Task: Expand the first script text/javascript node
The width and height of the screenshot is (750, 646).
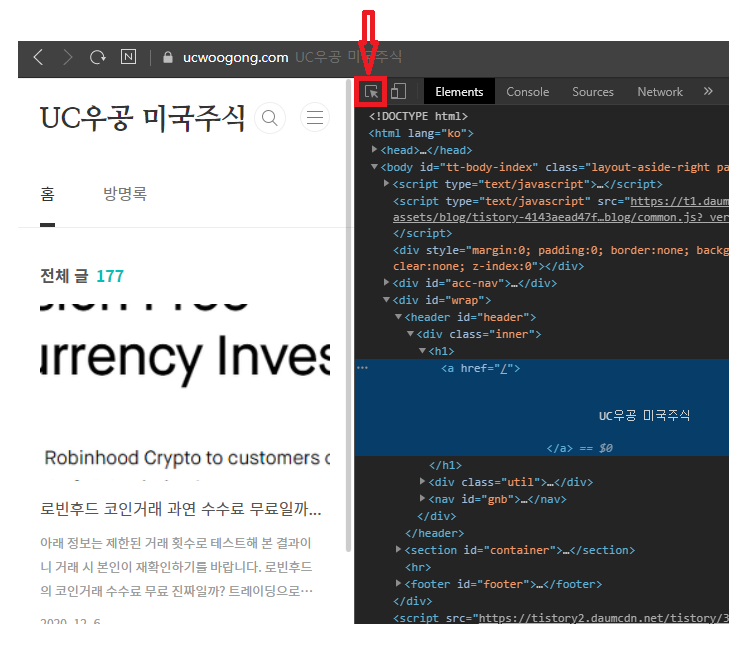Action: point(386,184)
